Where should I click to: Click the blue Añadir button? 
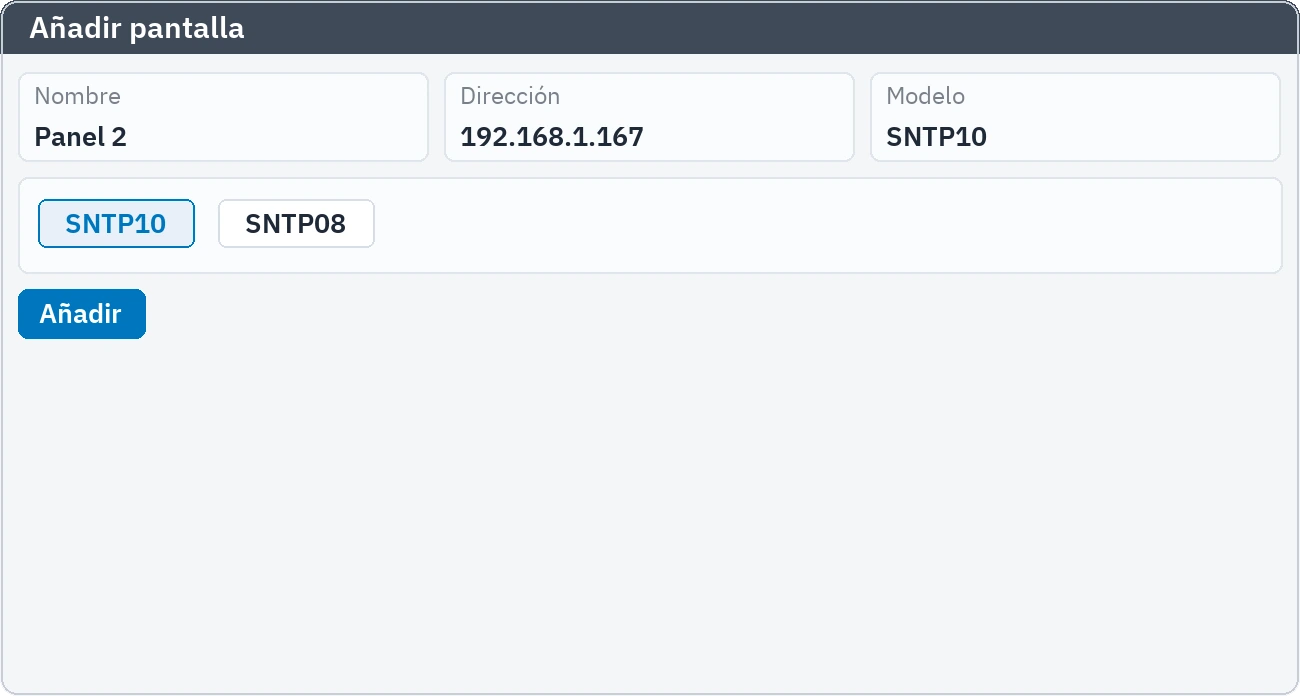pos(82,314)
